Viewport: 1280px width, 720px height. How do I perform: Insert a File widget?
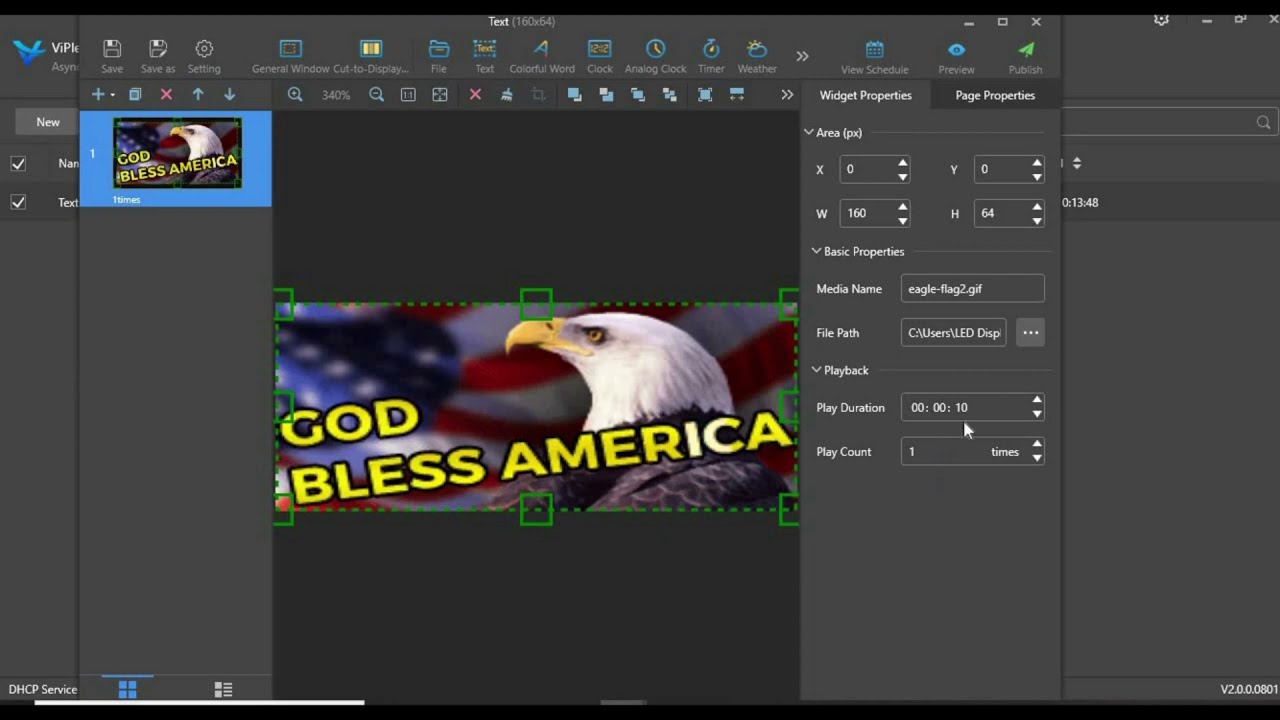(438, 56)
